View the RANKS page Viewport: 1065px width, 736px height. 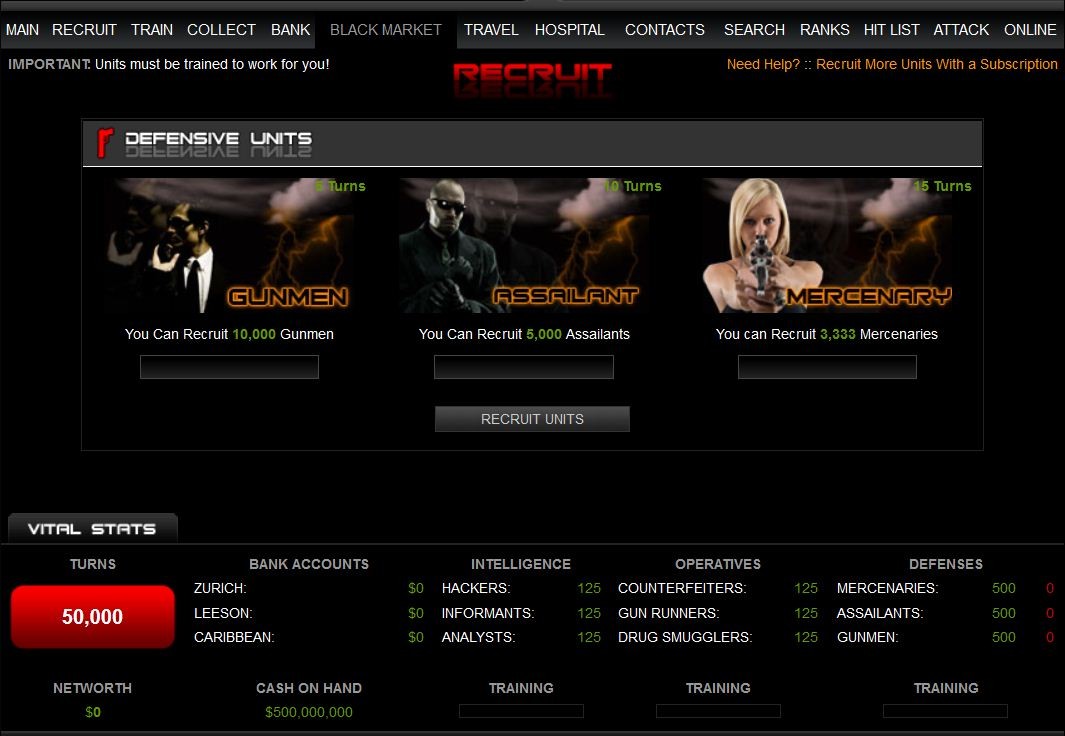(825, 30)
